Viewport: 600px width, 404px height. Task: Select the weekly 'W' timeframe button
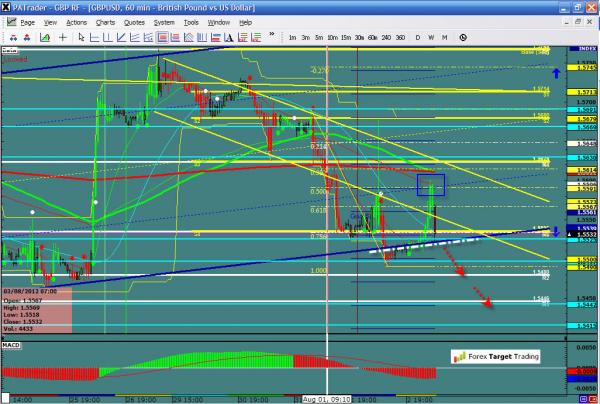click(430, 37)
